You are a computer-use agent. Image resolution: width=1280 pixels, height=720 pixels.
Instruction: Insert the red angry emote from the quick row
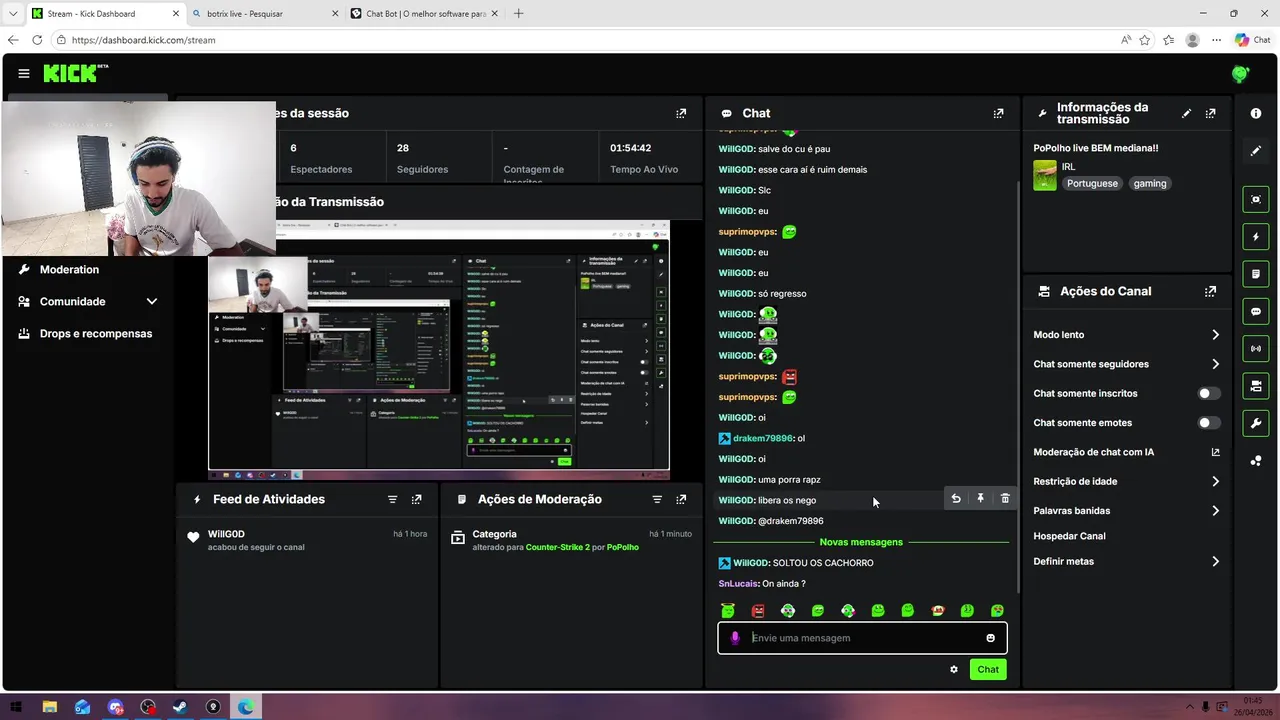point(758,611)
